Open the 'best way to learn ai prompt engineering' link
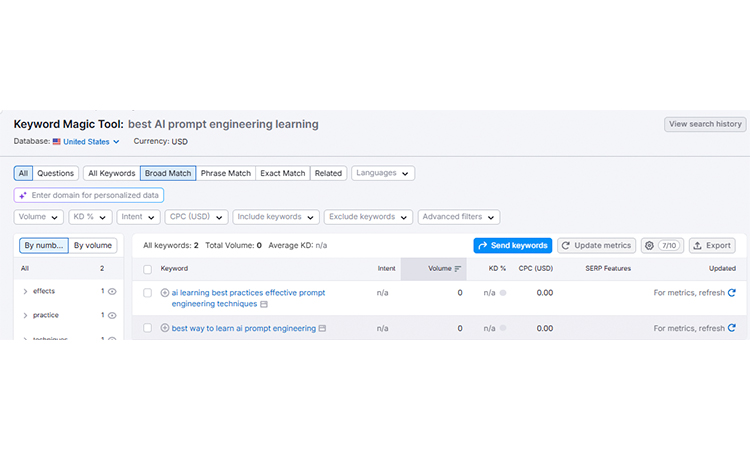750x450 pixels. pos(243,329)
